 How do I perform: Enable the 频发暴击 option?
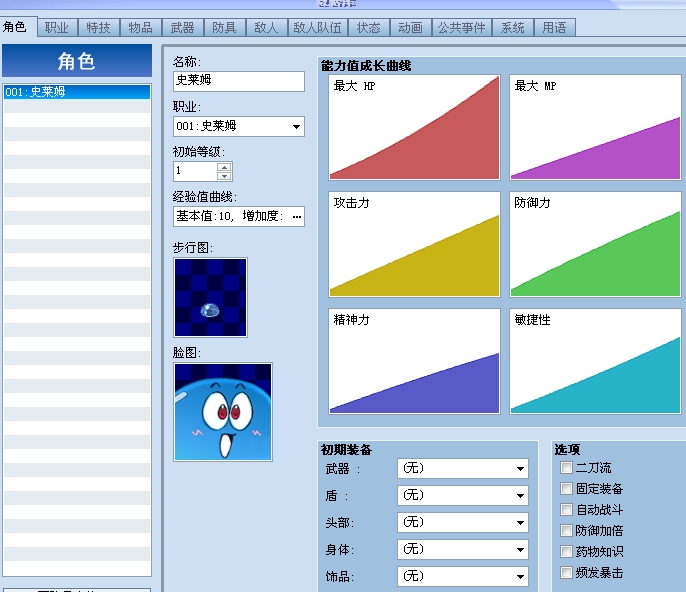pyautogui.click(x=566, y=573)
